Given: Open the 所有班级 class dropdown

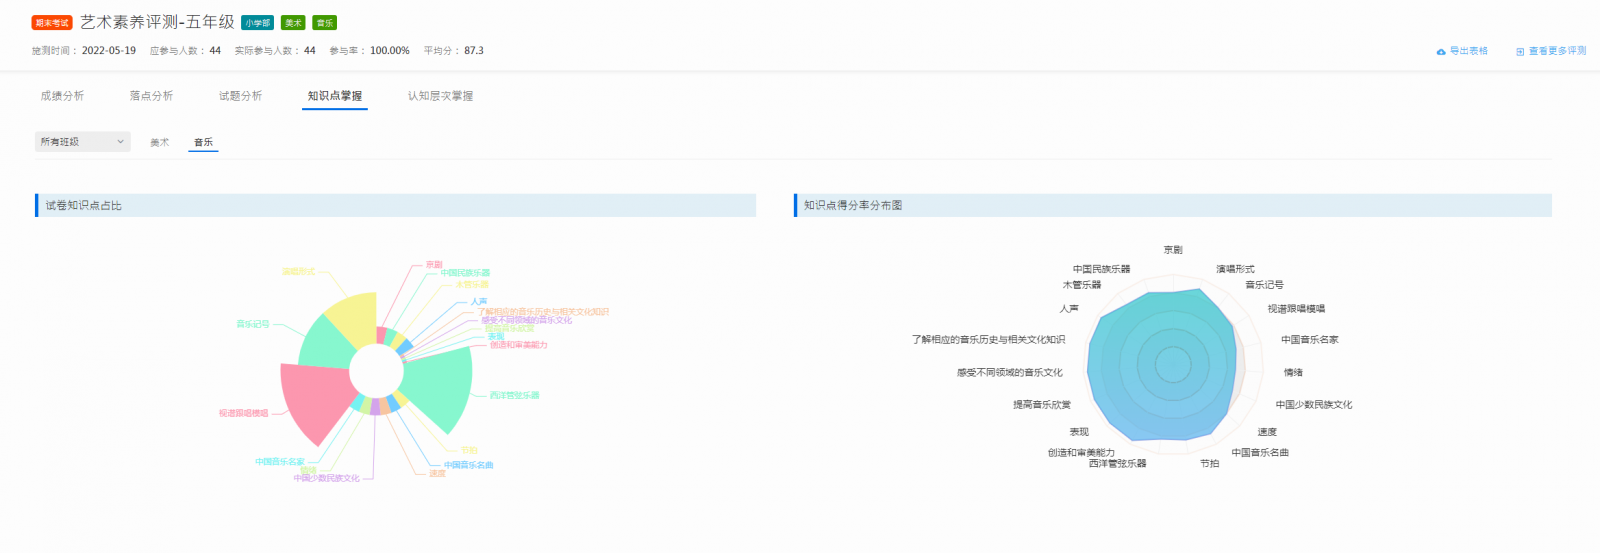Looking at the screenshot, I should (x=83, y=142).
